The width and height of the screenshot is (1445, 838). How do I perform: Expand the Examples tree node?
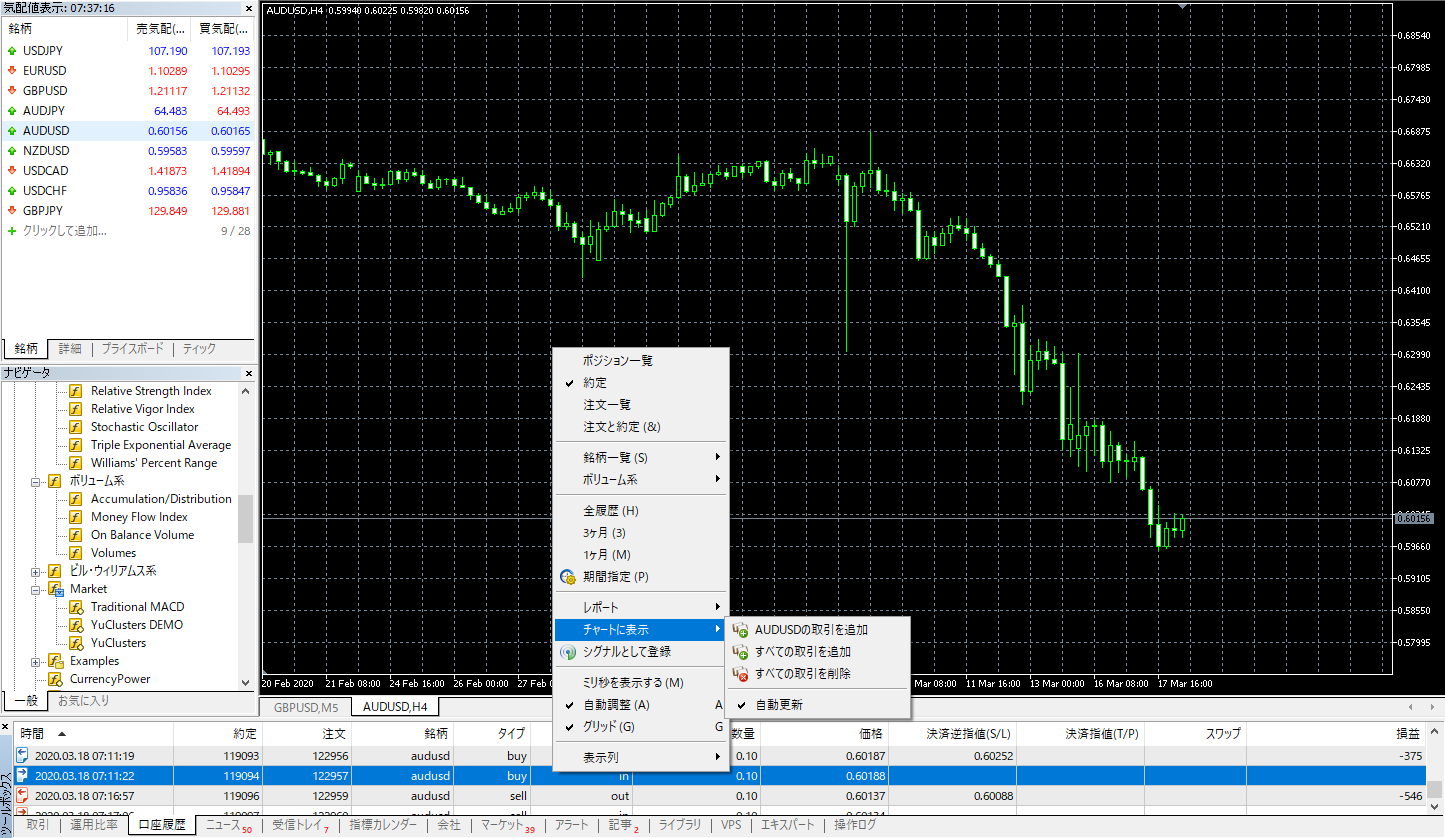point(35,661)
